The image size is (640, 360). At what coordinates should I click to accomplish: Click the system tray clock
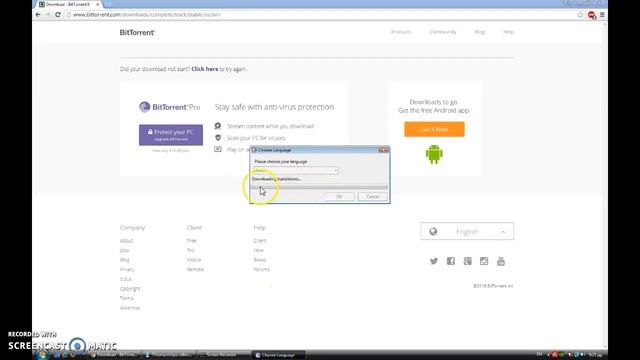click(x=596, y=355)
